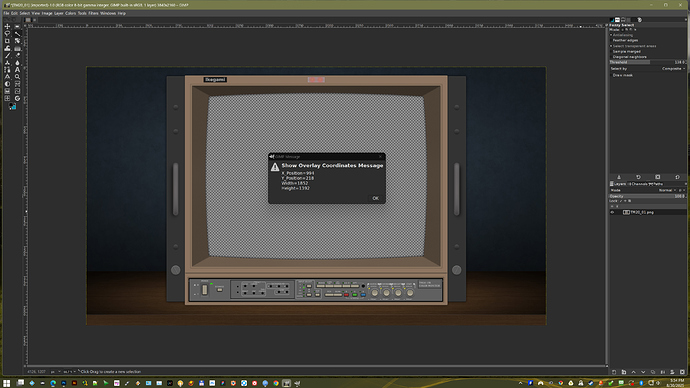Select the Zoom magnifier tool
Viewport: 690px width, 388px height.
pyautogui.click(x=18, y=77)
